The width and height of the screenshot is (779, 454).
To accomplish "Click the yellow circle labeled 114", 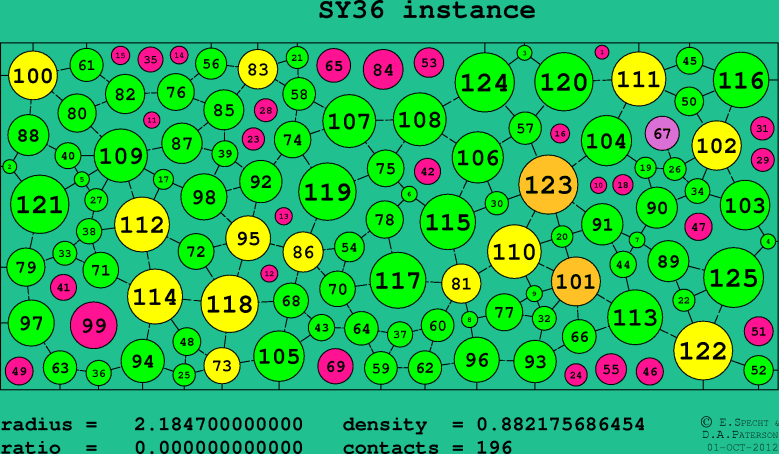I will pos(155,297).
